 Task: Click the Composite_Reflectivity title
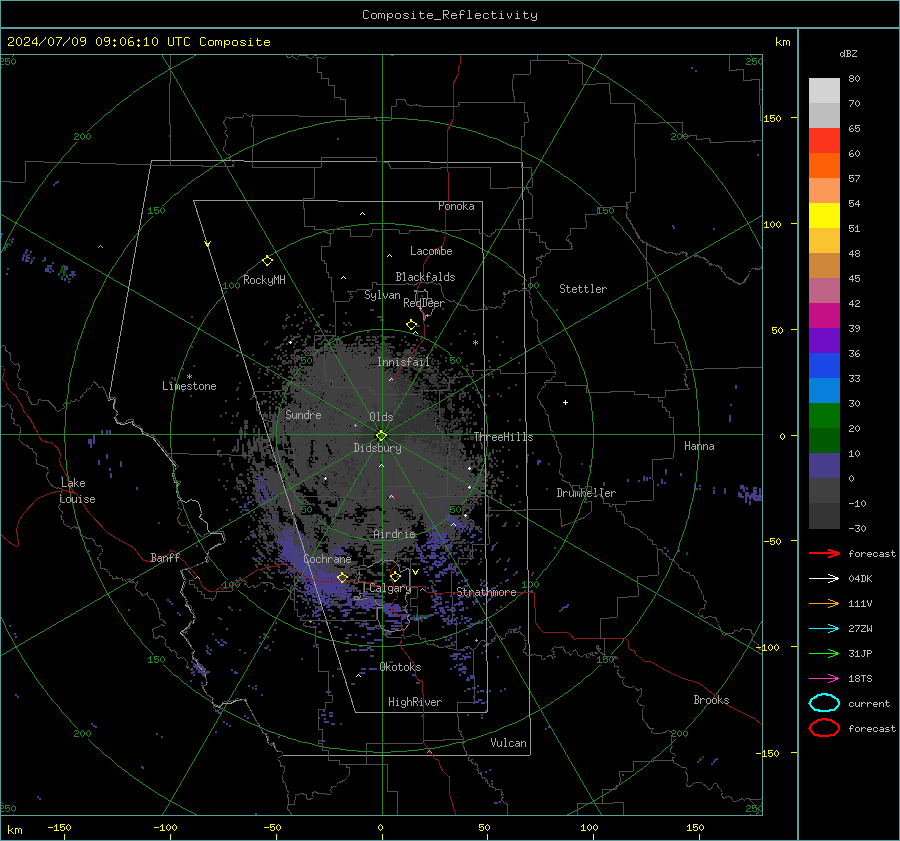click(450, 15)
